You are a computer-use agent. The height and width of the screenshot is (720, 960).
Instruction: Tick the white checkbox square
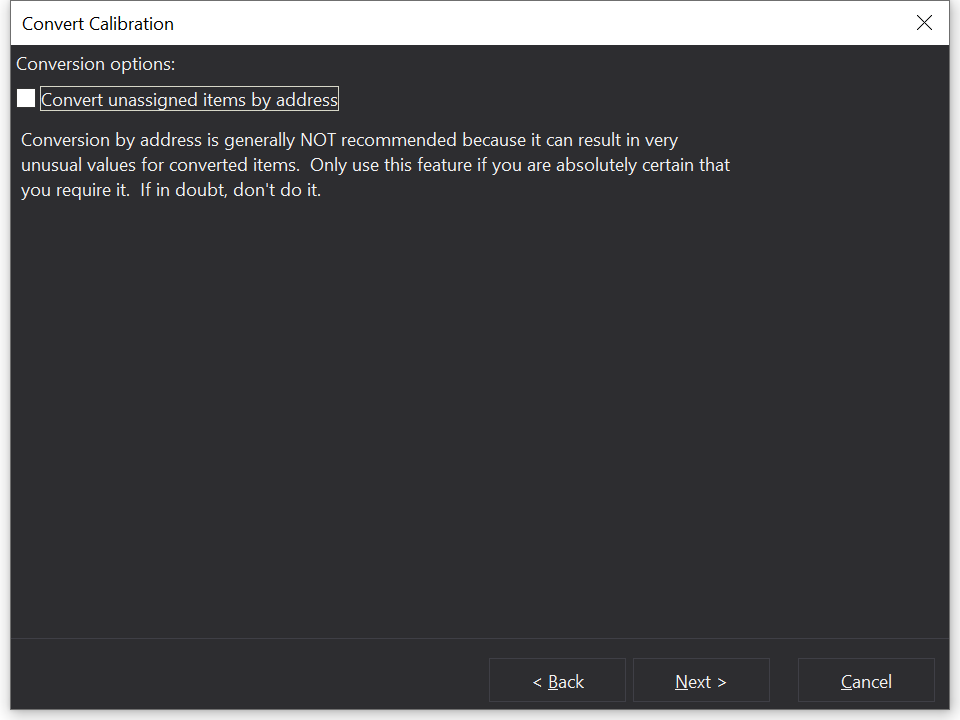tap(26, 99)
